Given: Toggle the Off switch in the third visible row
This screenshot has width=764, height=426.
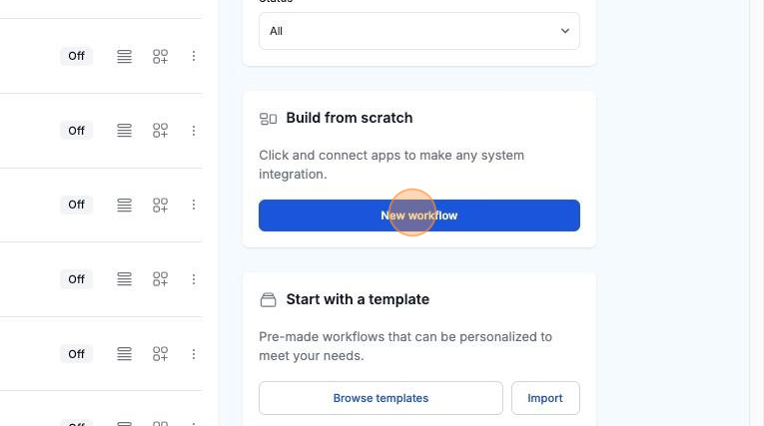Looking at the screenshot, I should pyautogui.click(x=76, y=205).
